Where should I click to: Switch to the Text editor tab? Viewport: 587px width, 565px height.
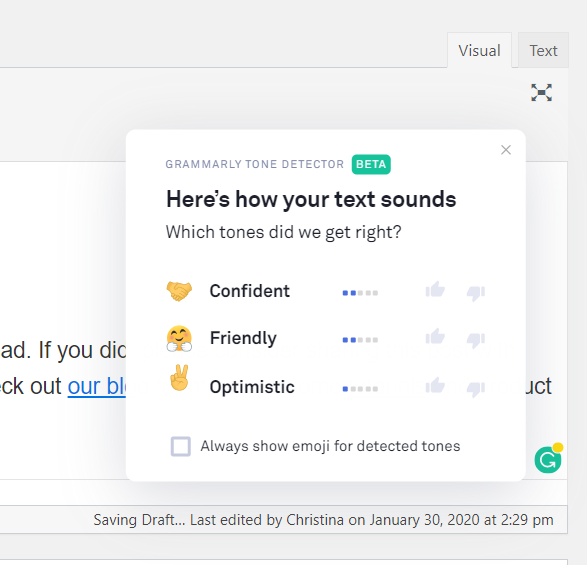pos(543,51)
